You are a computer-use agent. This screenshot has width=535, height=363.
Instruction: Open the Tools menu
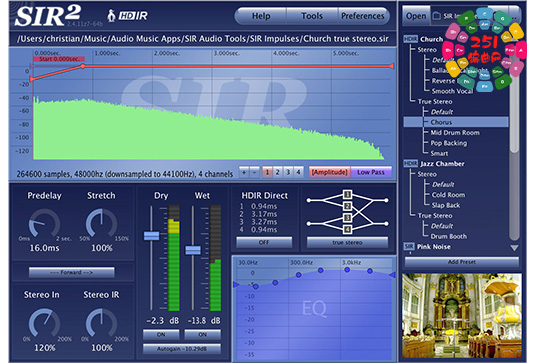pyautogui.click(x=312, y=16)
